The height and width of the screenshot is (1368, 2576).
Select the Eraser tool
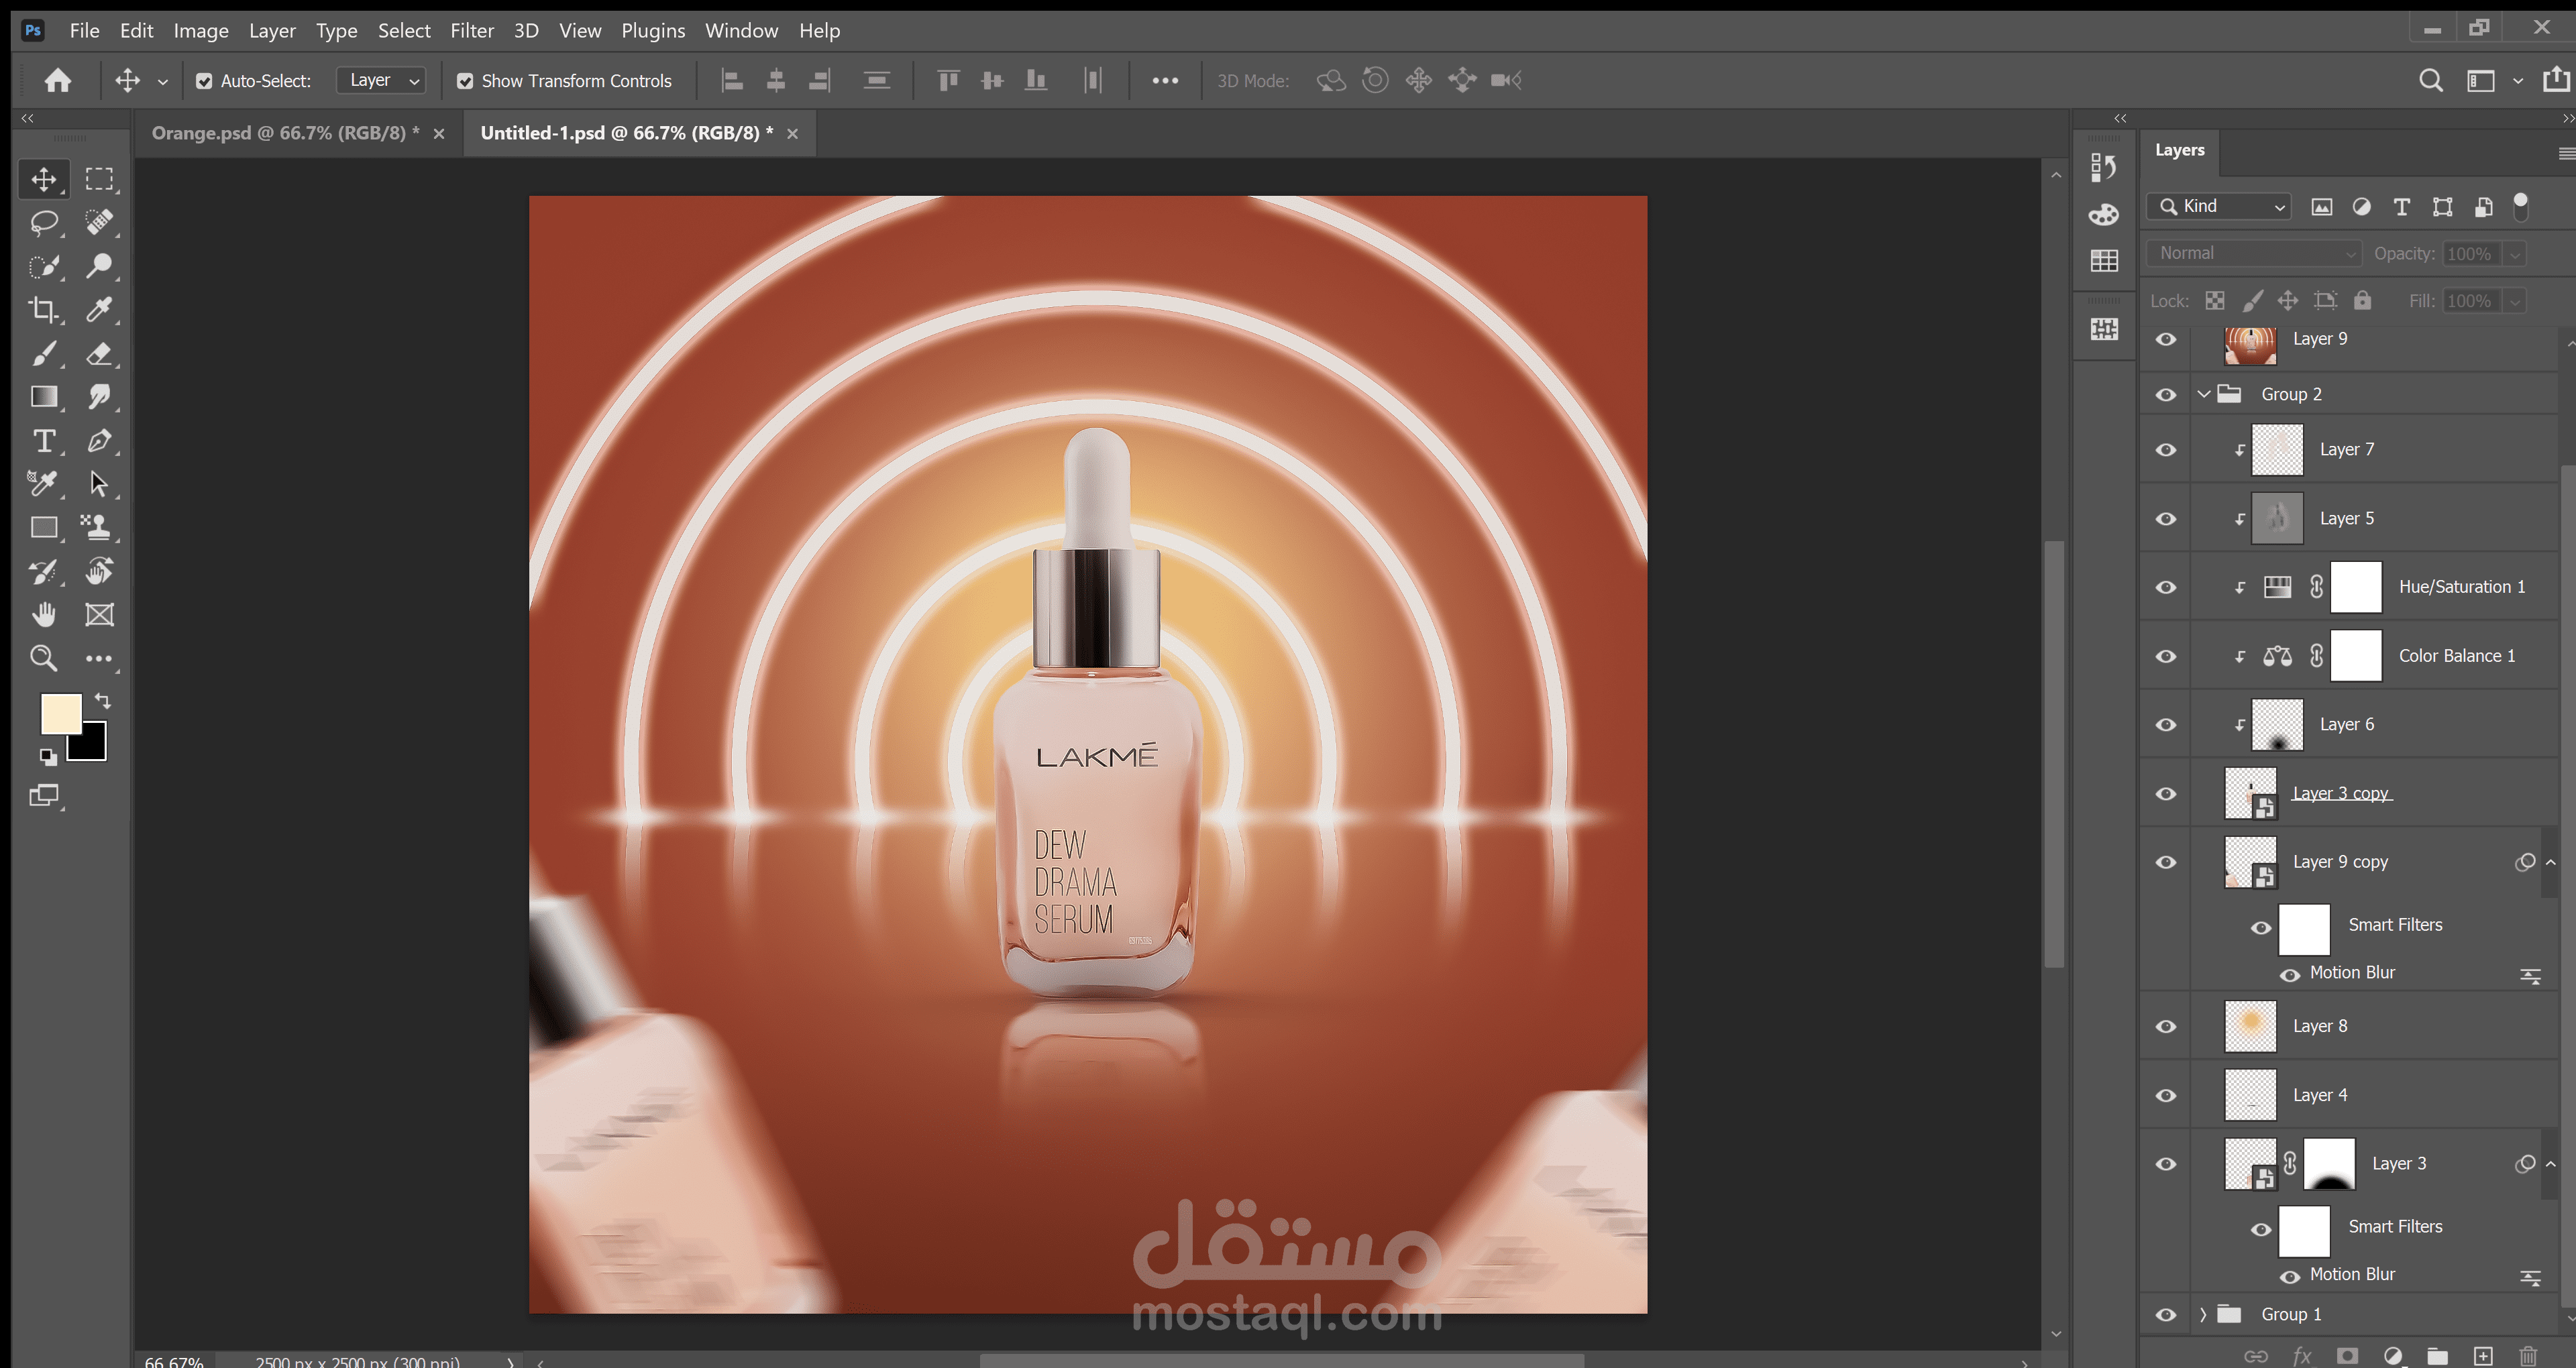pyautogui.click(x=99, y=353)
